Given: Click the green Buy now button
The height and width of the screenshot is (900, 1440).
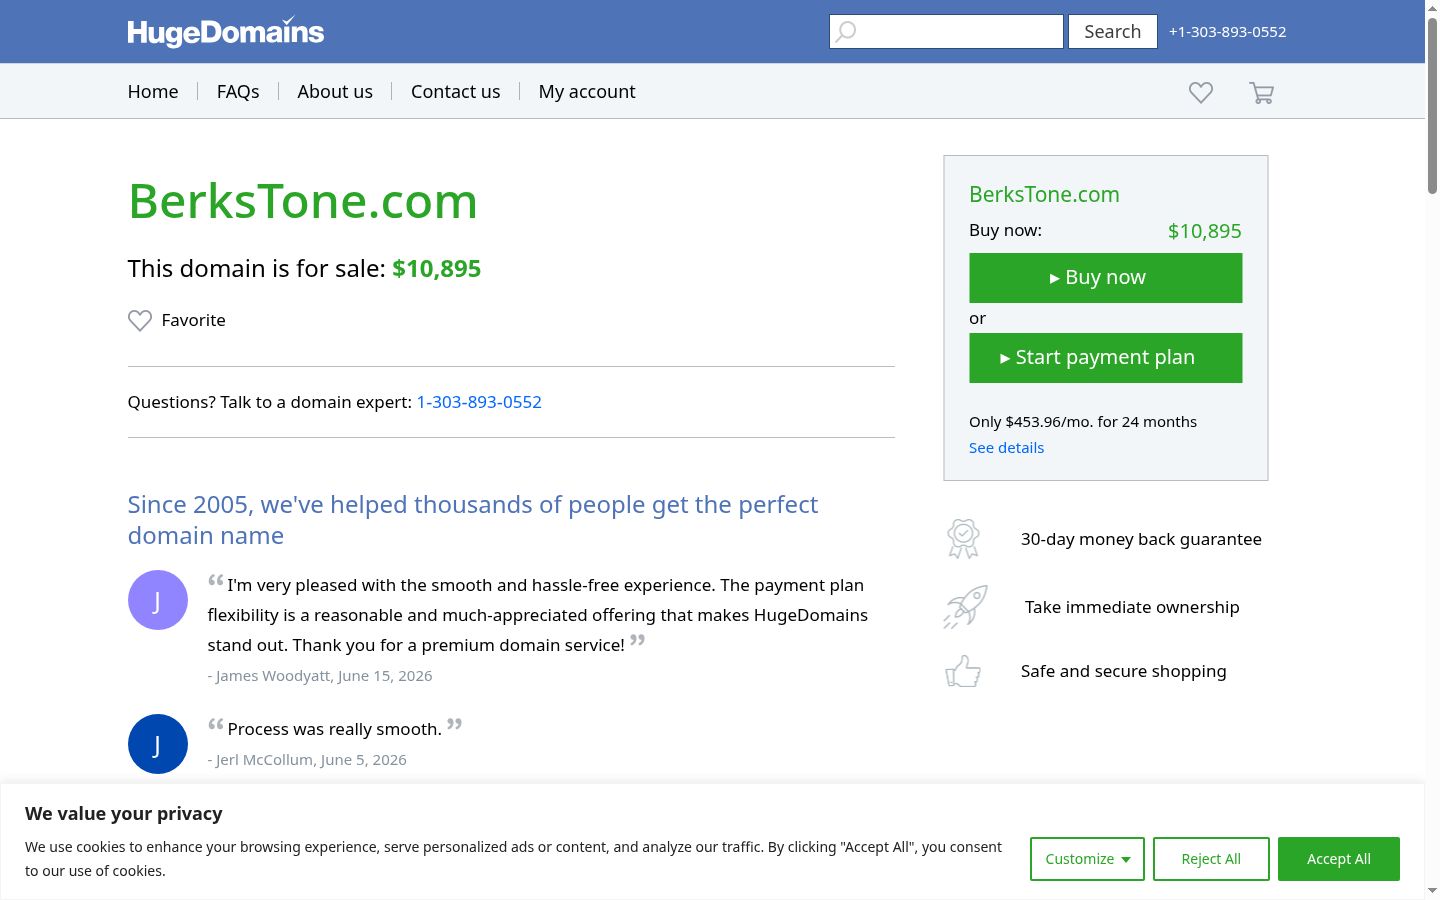Looking at the screenshot, I should point(1106,278).
